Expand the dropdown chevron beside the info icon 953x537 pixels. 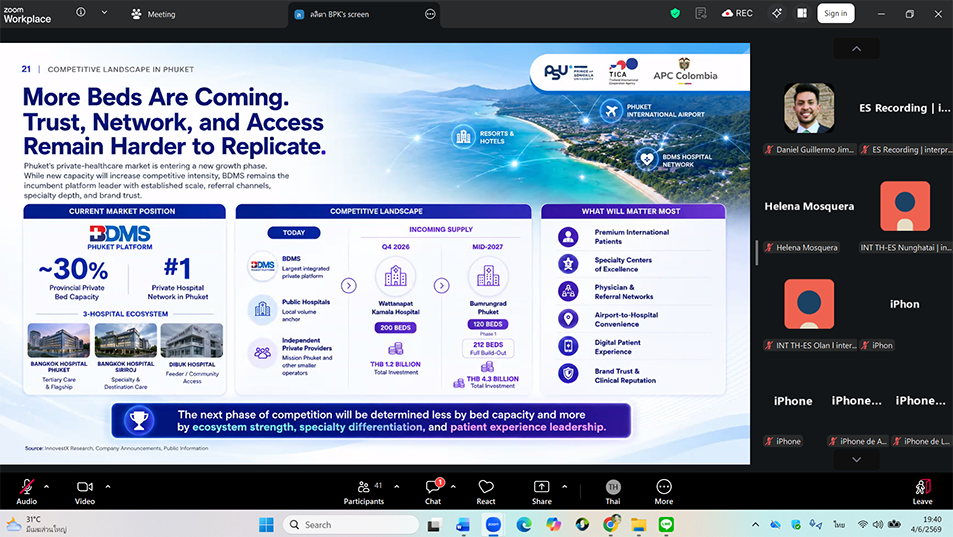coord(105,13)
